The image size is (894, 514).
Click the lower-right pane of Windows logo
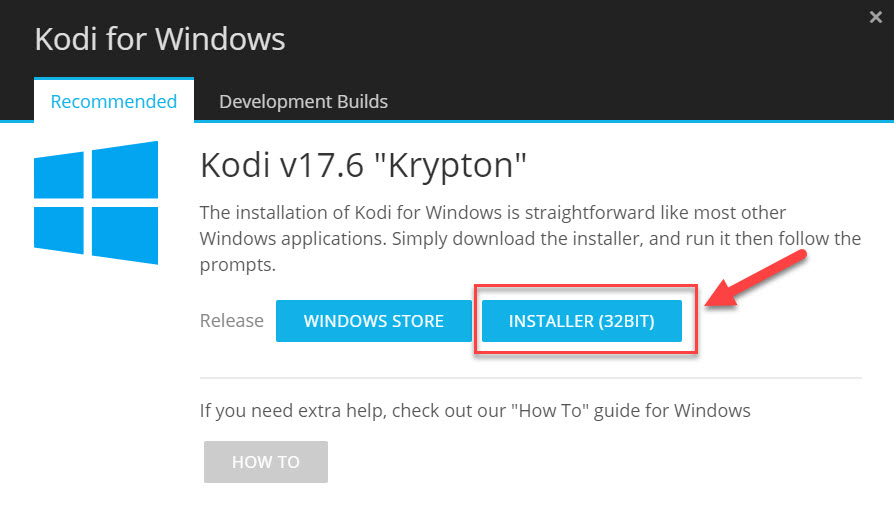click(125, 235)
